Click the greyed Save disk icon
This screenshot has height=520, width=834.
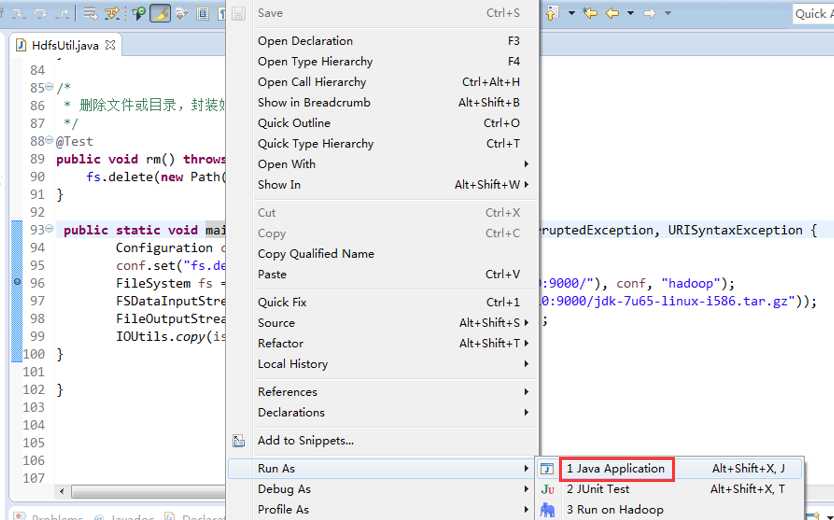coord(238,13)
